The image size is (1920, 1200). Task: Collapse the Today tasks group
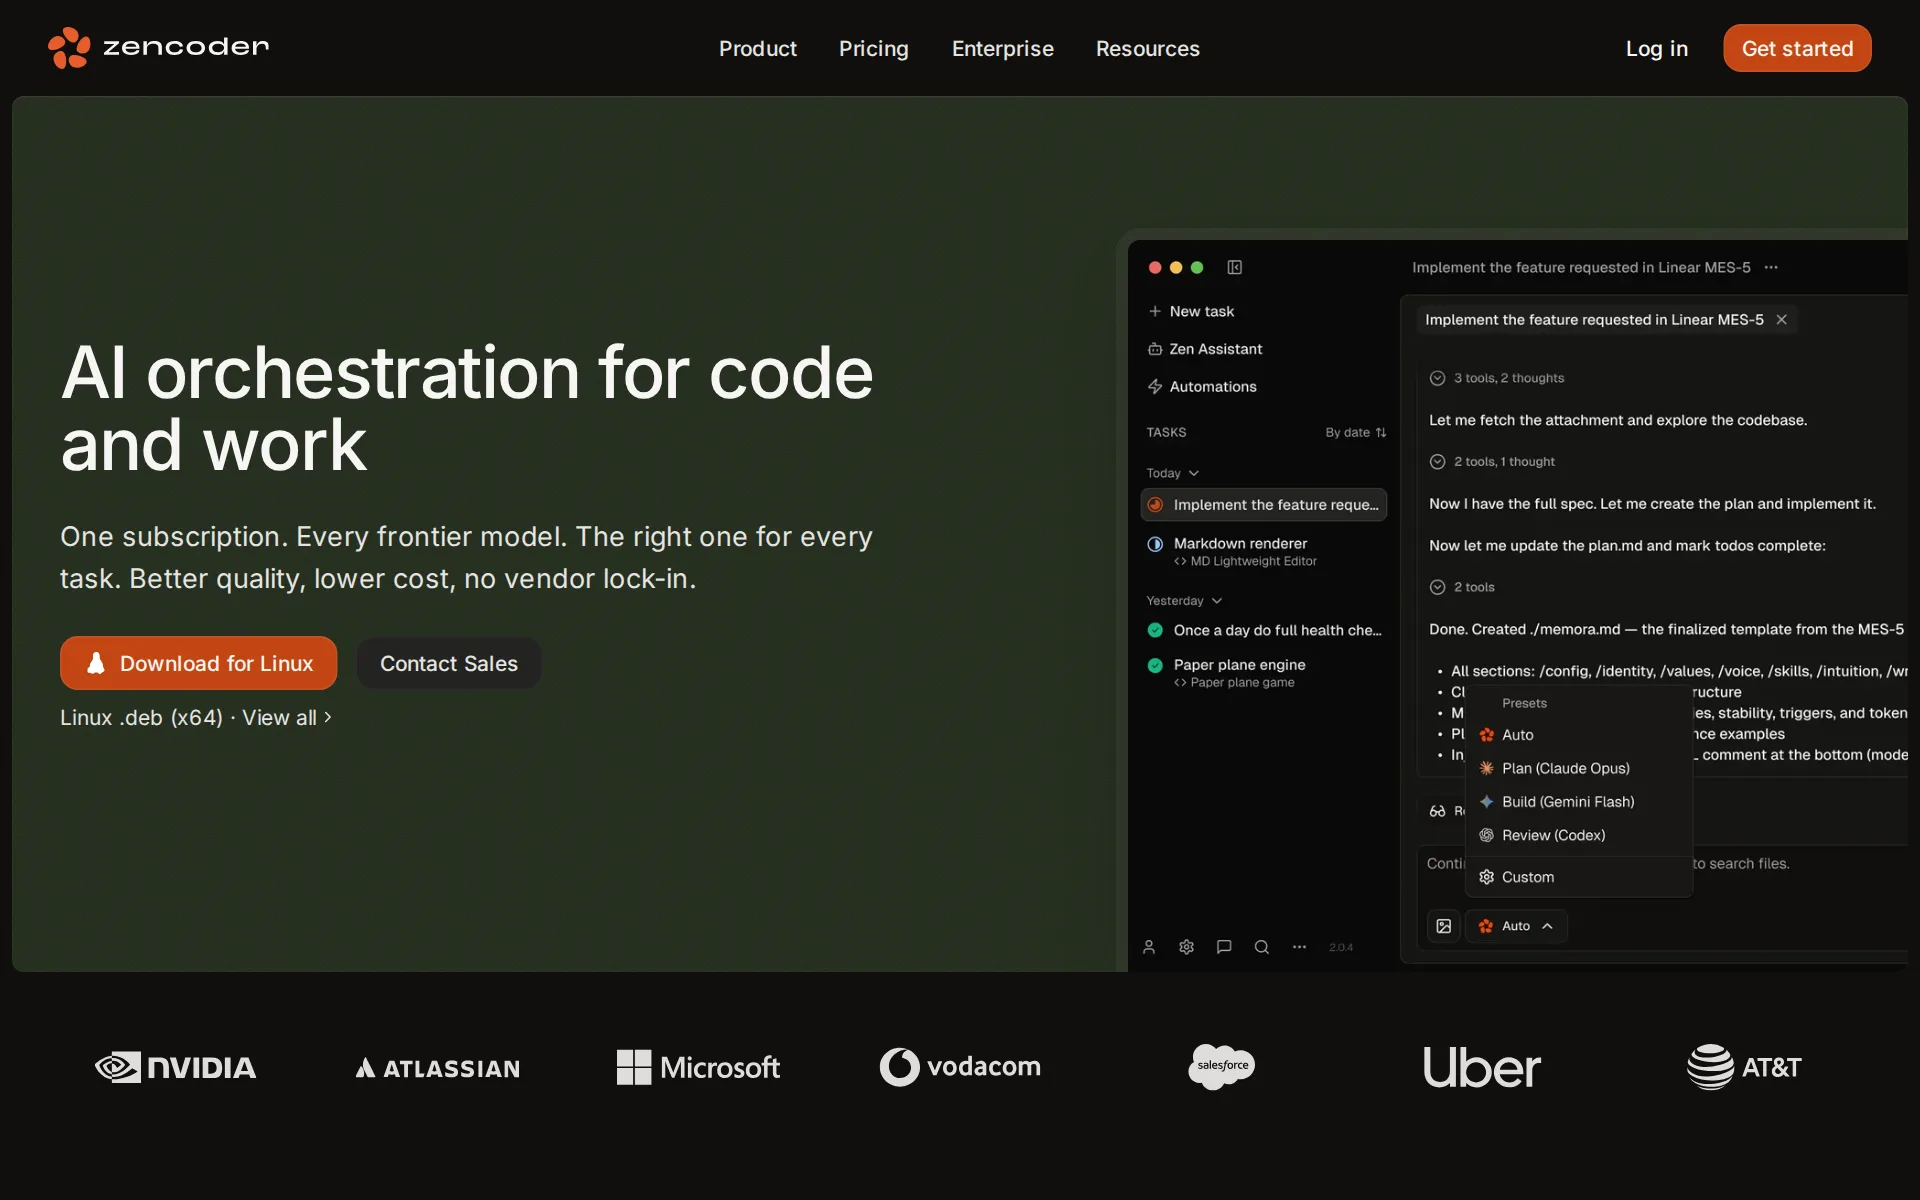(1172, 473)
